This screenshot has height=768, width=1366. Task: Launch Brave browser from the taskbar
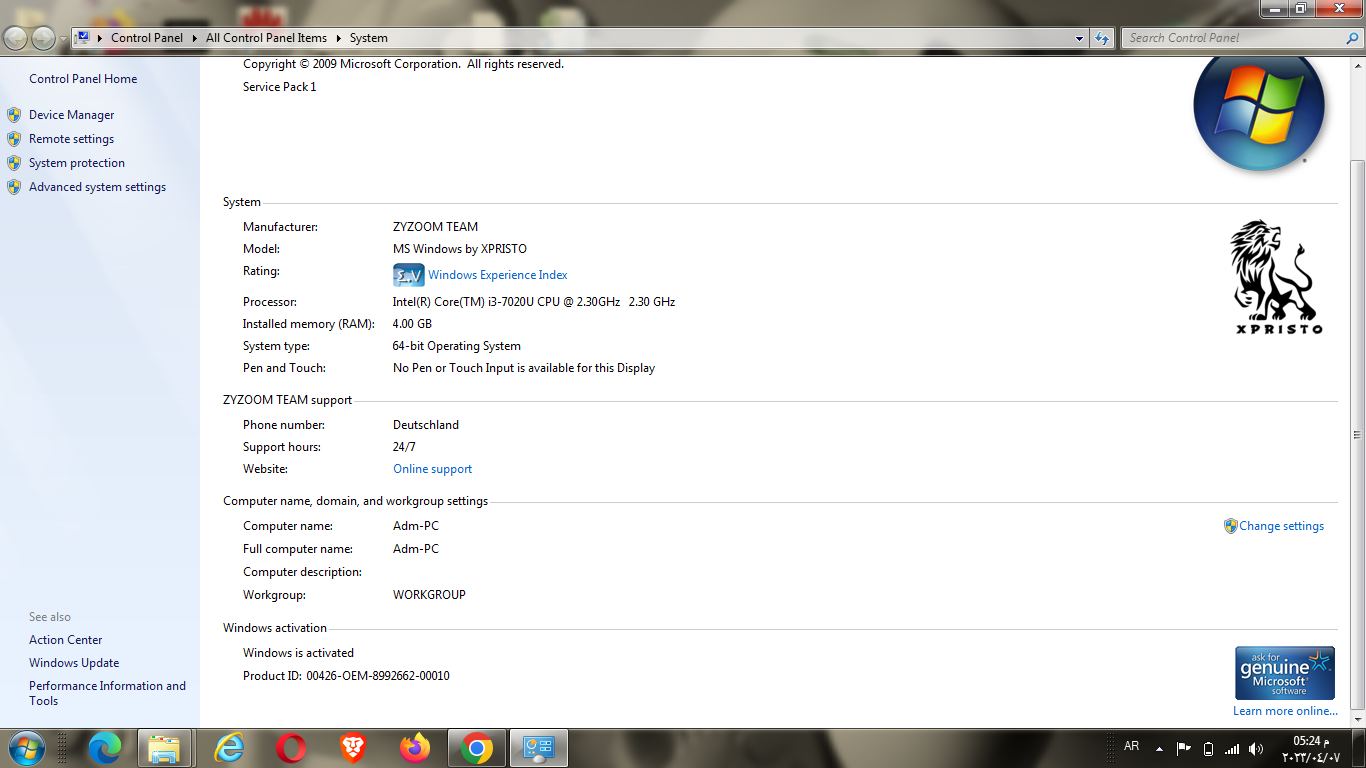(352, 748)
